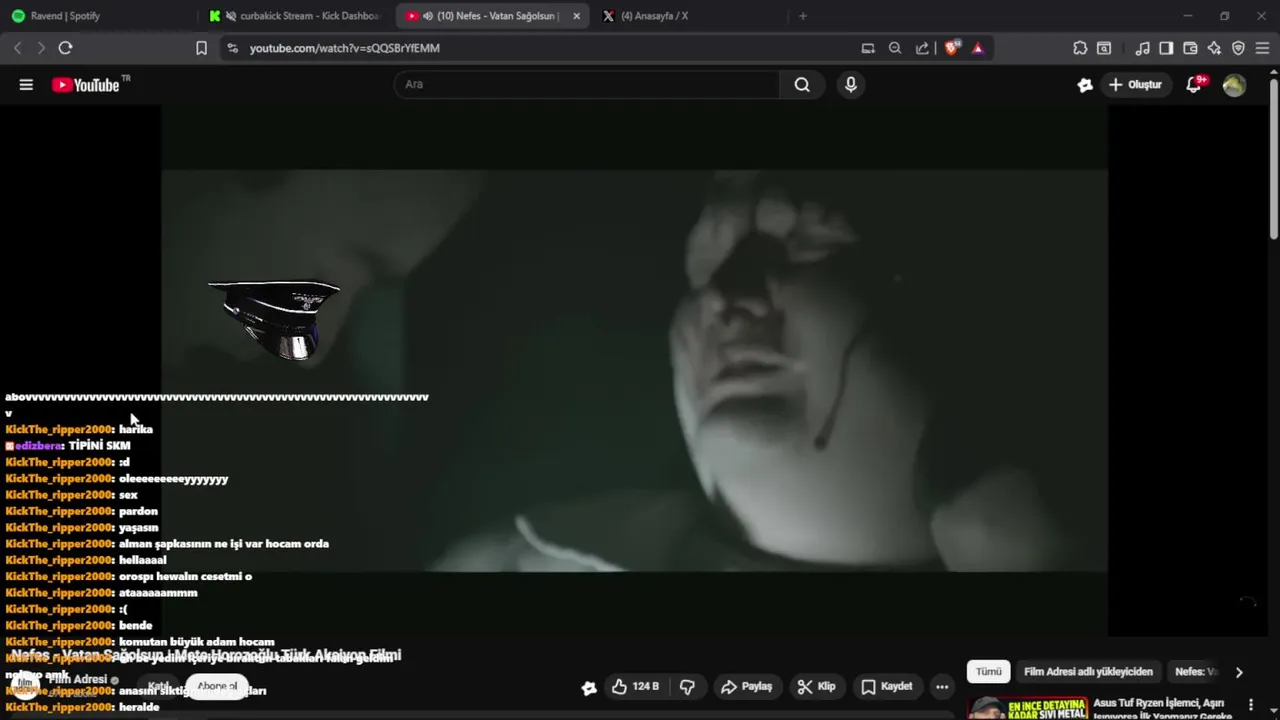Open the account avatar menu
The height and width of the screenshot is (720, 1280).
click(1234, 85)
